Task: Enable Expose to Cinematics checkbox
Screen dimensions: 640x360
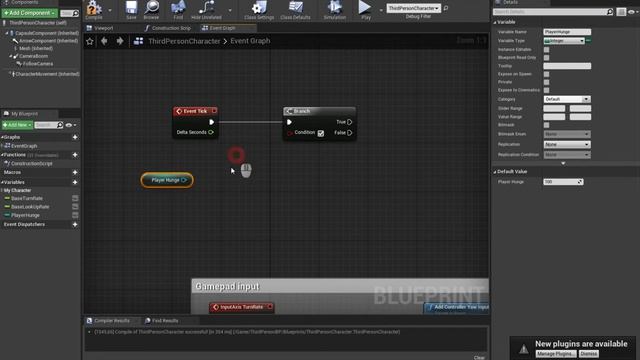Action: click(546, 90)
